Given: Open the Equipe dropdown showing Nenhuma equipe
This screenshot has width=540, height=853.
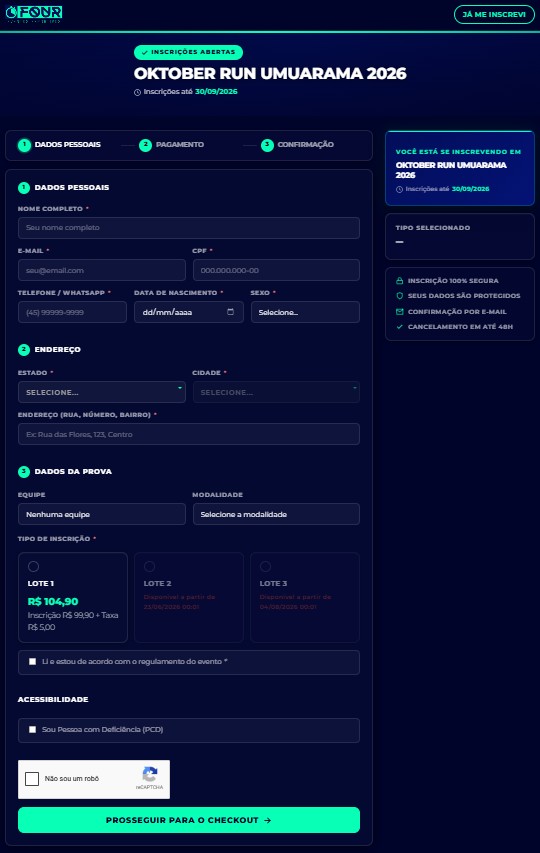Looking at the screenshot, I should (x=102, y=514).
